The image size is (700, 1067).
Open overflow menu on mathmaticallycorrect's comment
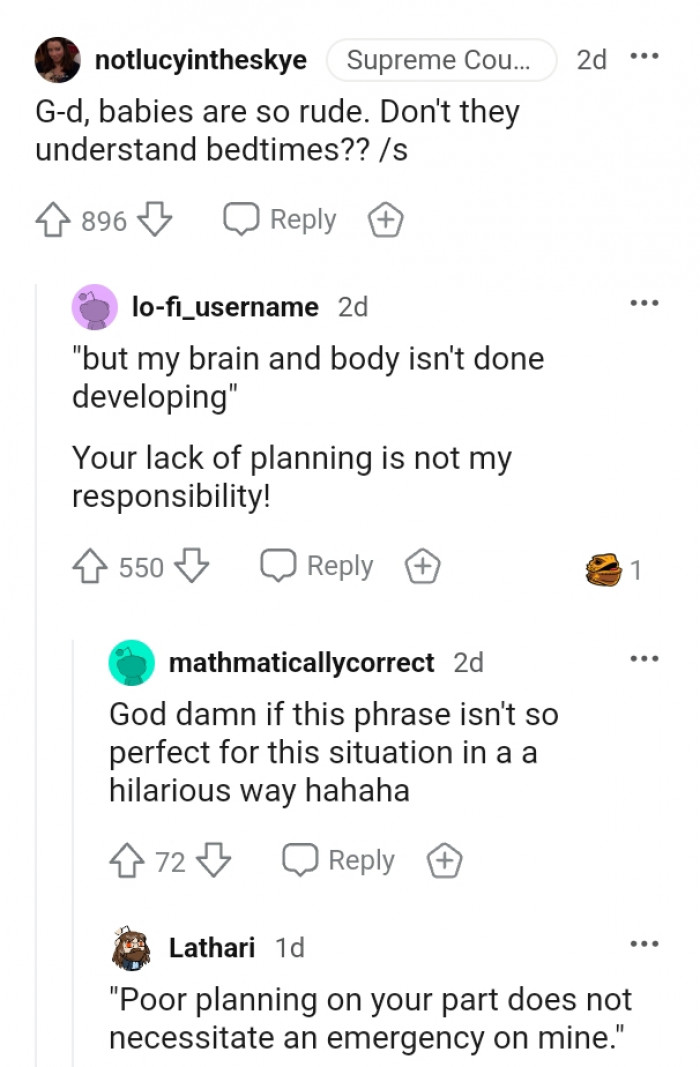645,658
